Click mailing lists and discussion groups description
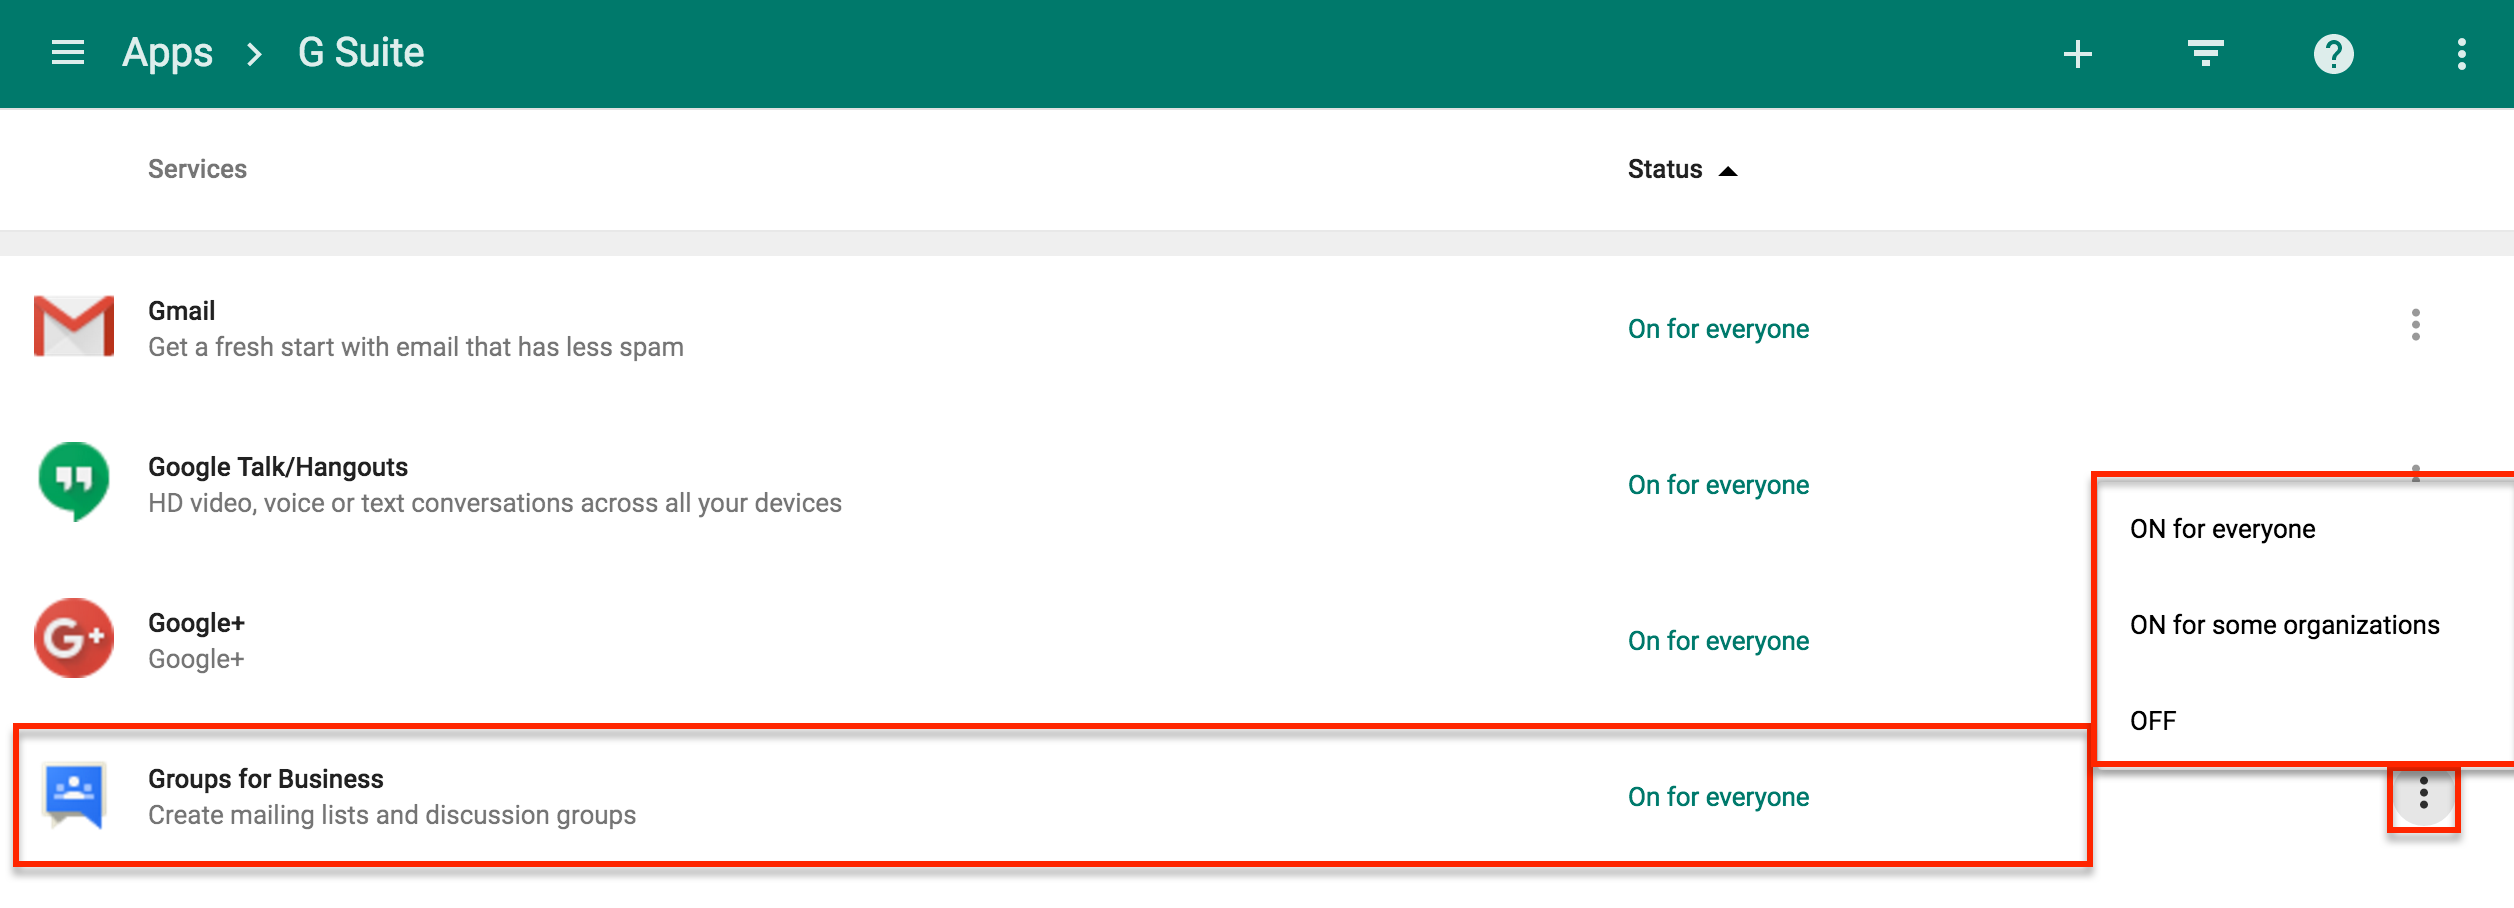Image resolution: width=2514 pixels, height=908 pixels. [392, 815]
